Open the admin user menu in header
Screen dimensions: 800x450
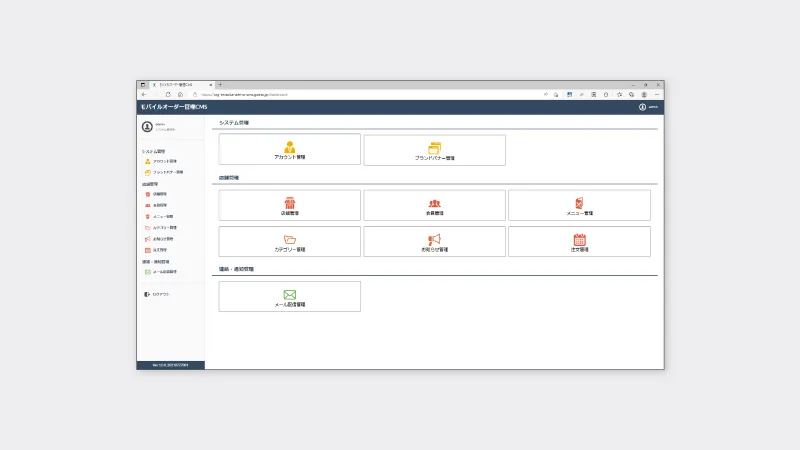(648, 107)
